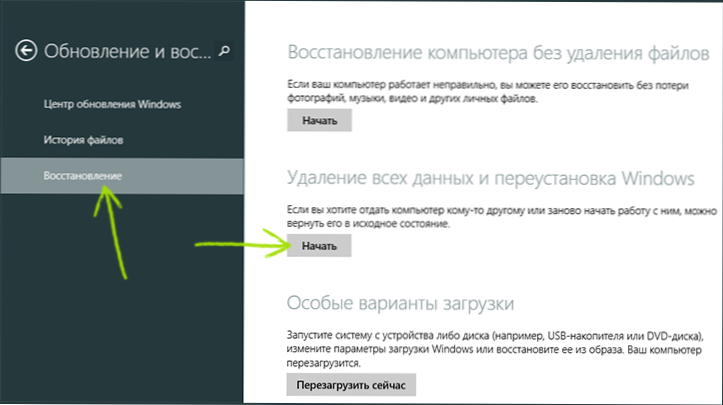This screenshot has height=405, width=723.
Task: Click paragraph starting Запустите систему с устройства
Action: point(494,349)
